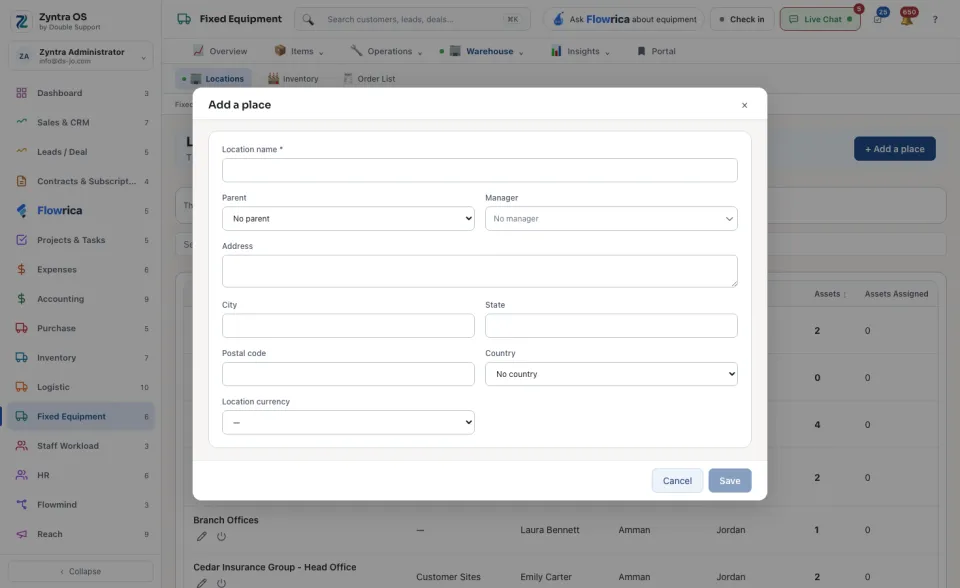Viewport: 960px width, 588px height.
Task: Click the + Add a place button
Action: coord(894,149)
